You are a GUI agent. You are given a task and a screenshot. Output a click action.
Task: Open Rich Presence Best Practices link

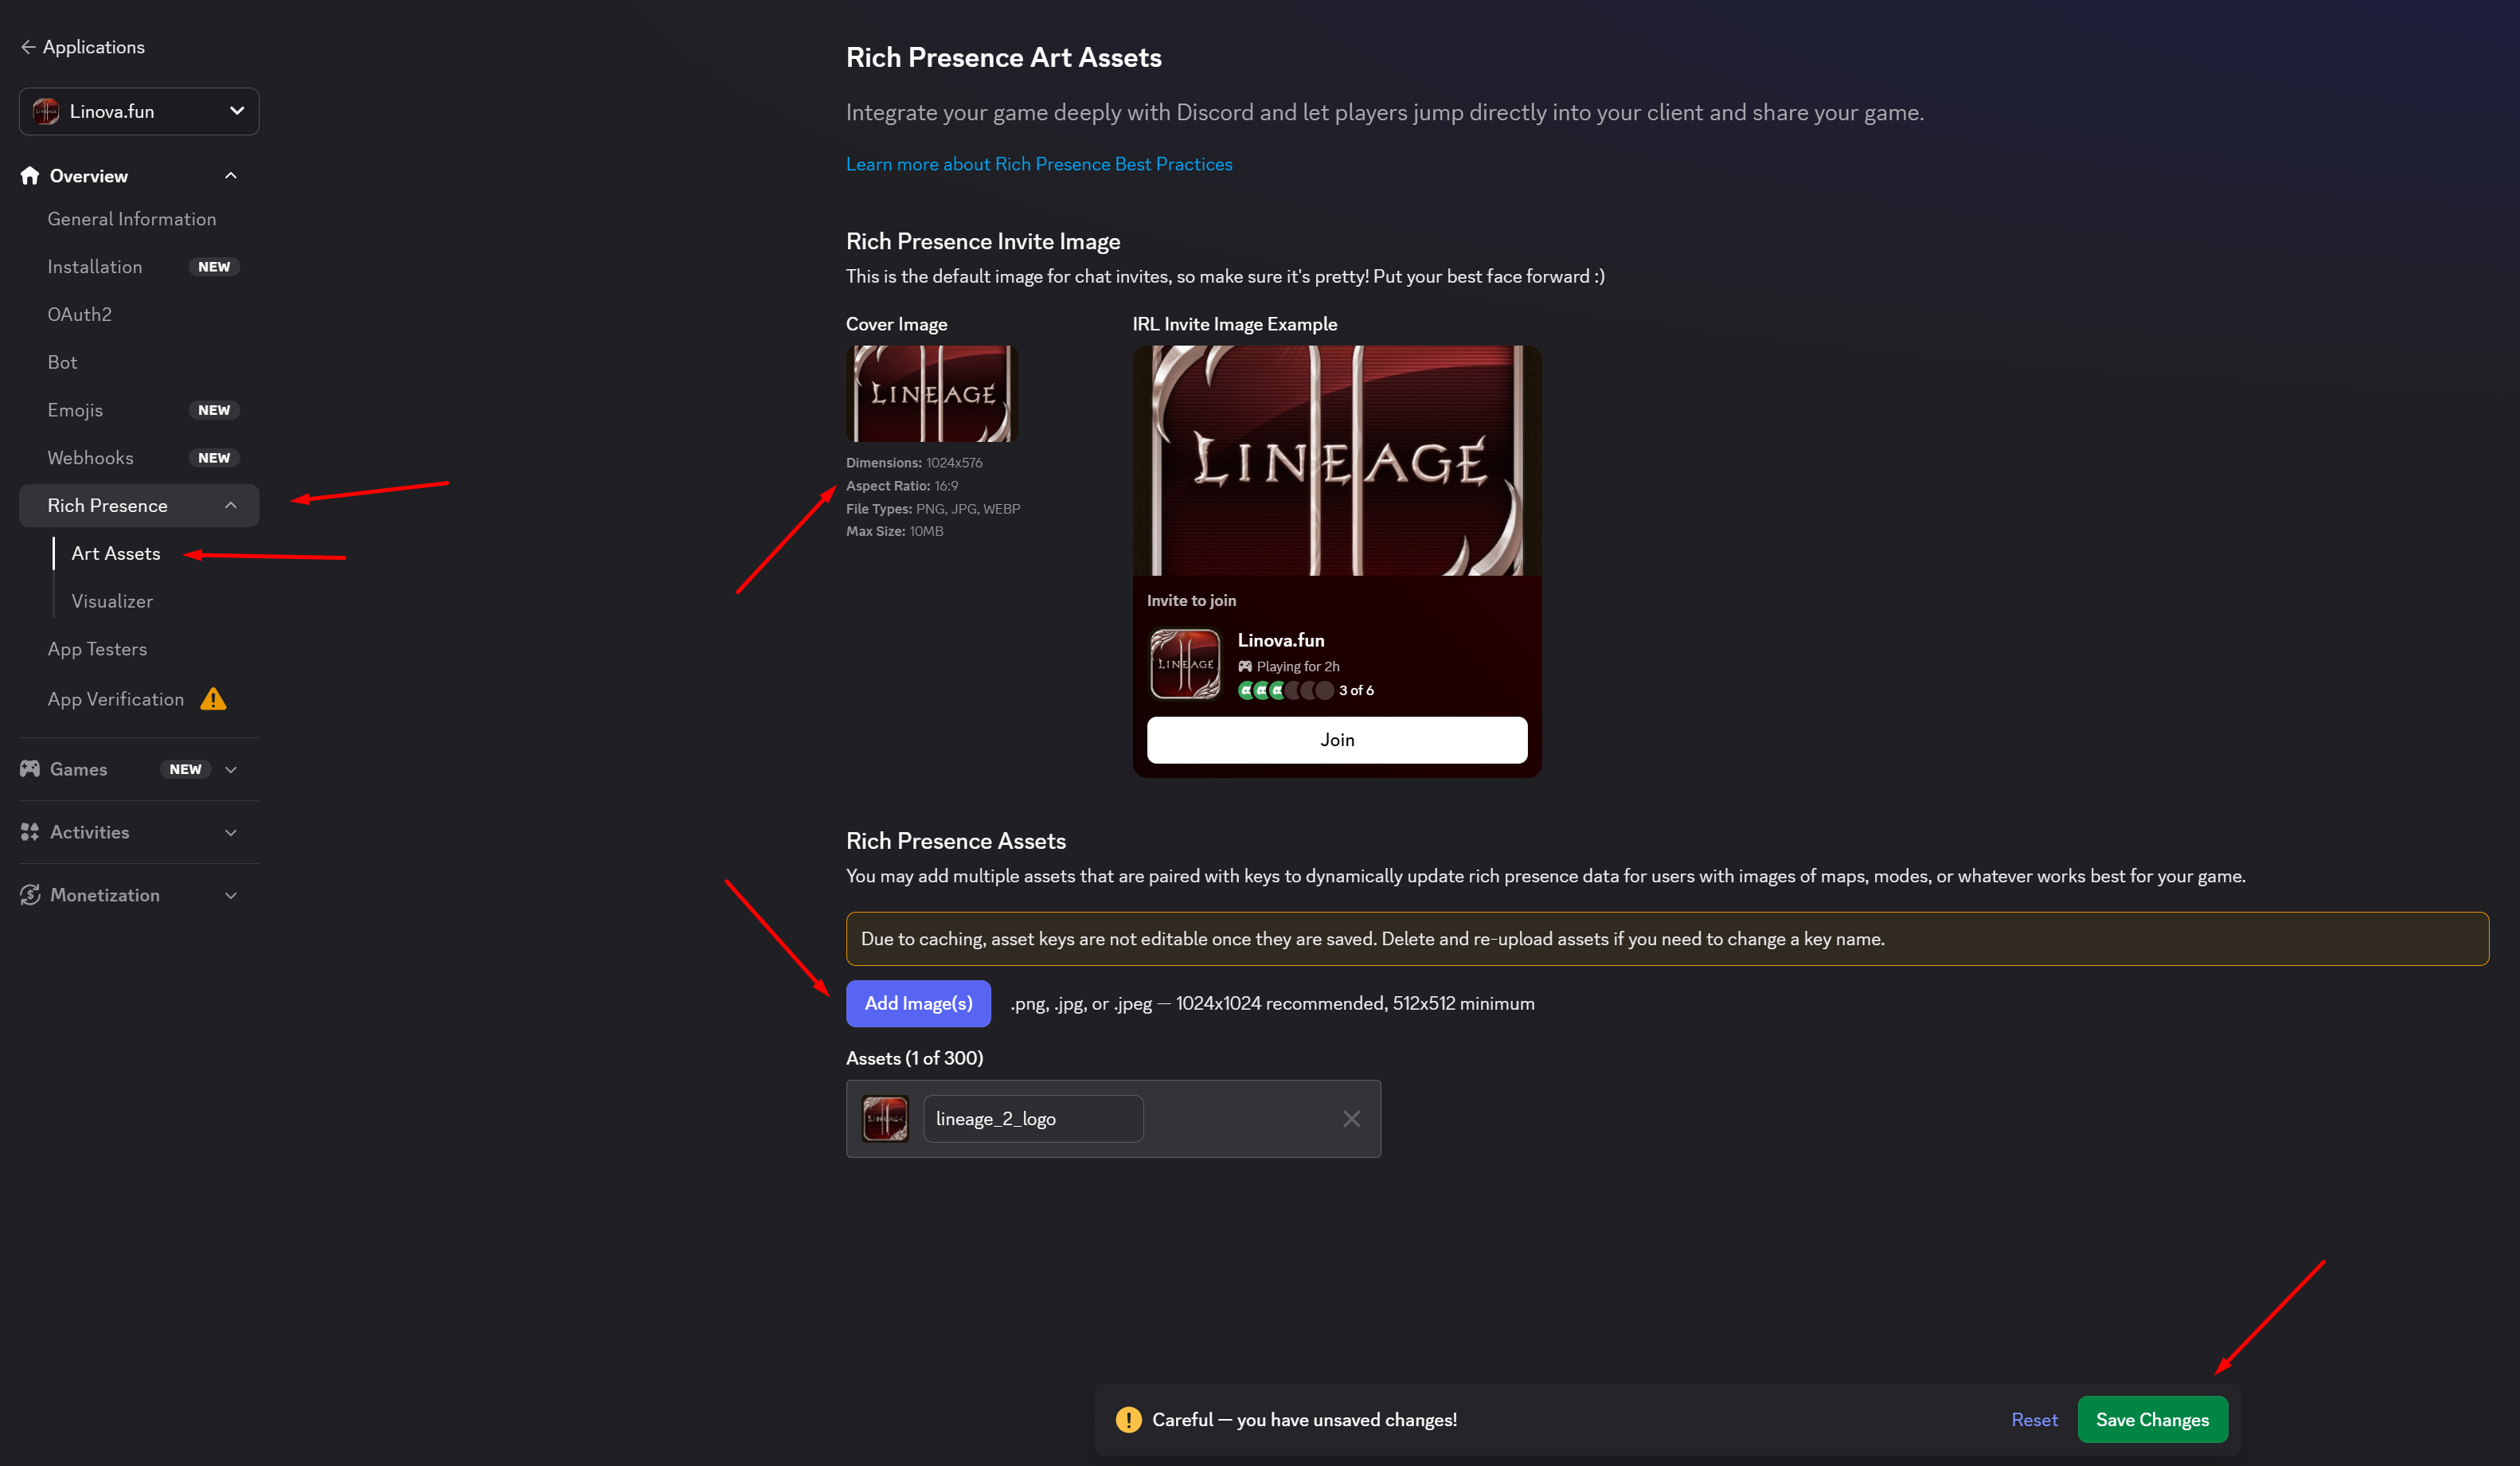pos(1039,164)
